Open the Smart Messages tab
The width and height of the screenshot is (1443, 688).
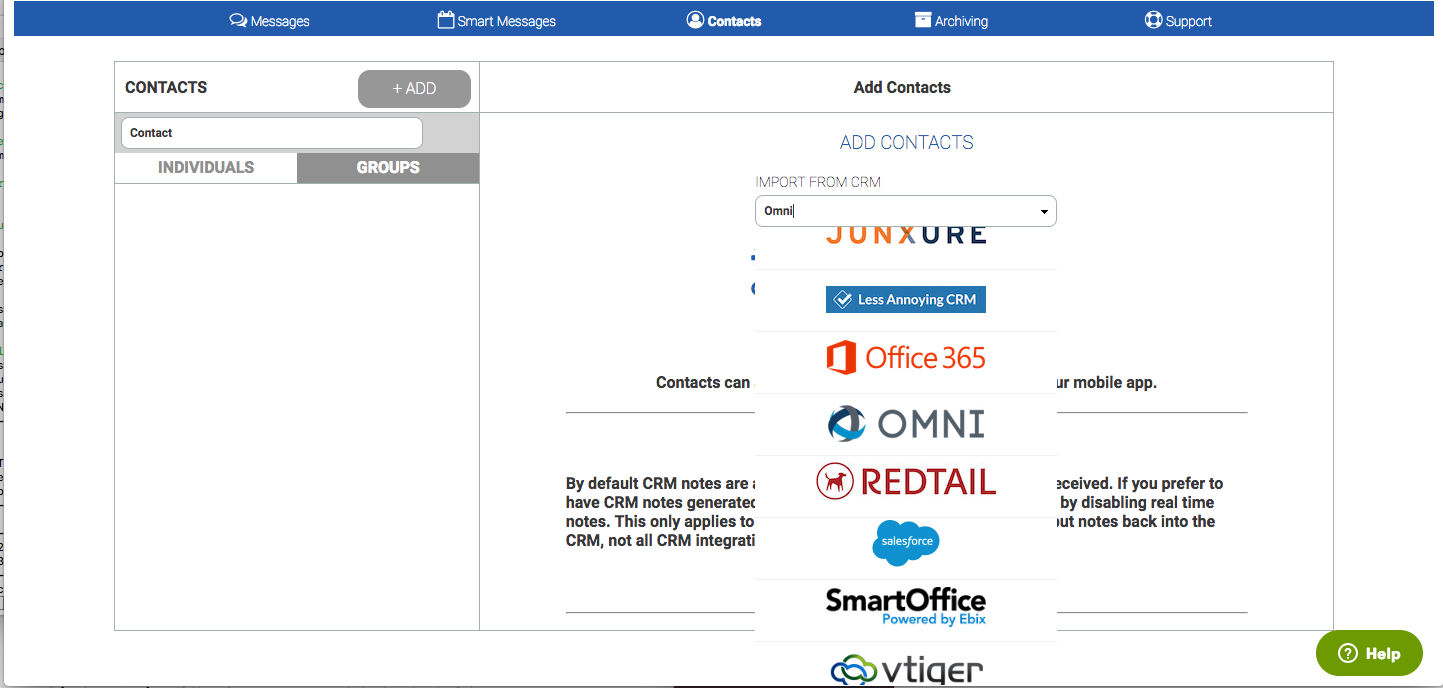pos(497,21)
